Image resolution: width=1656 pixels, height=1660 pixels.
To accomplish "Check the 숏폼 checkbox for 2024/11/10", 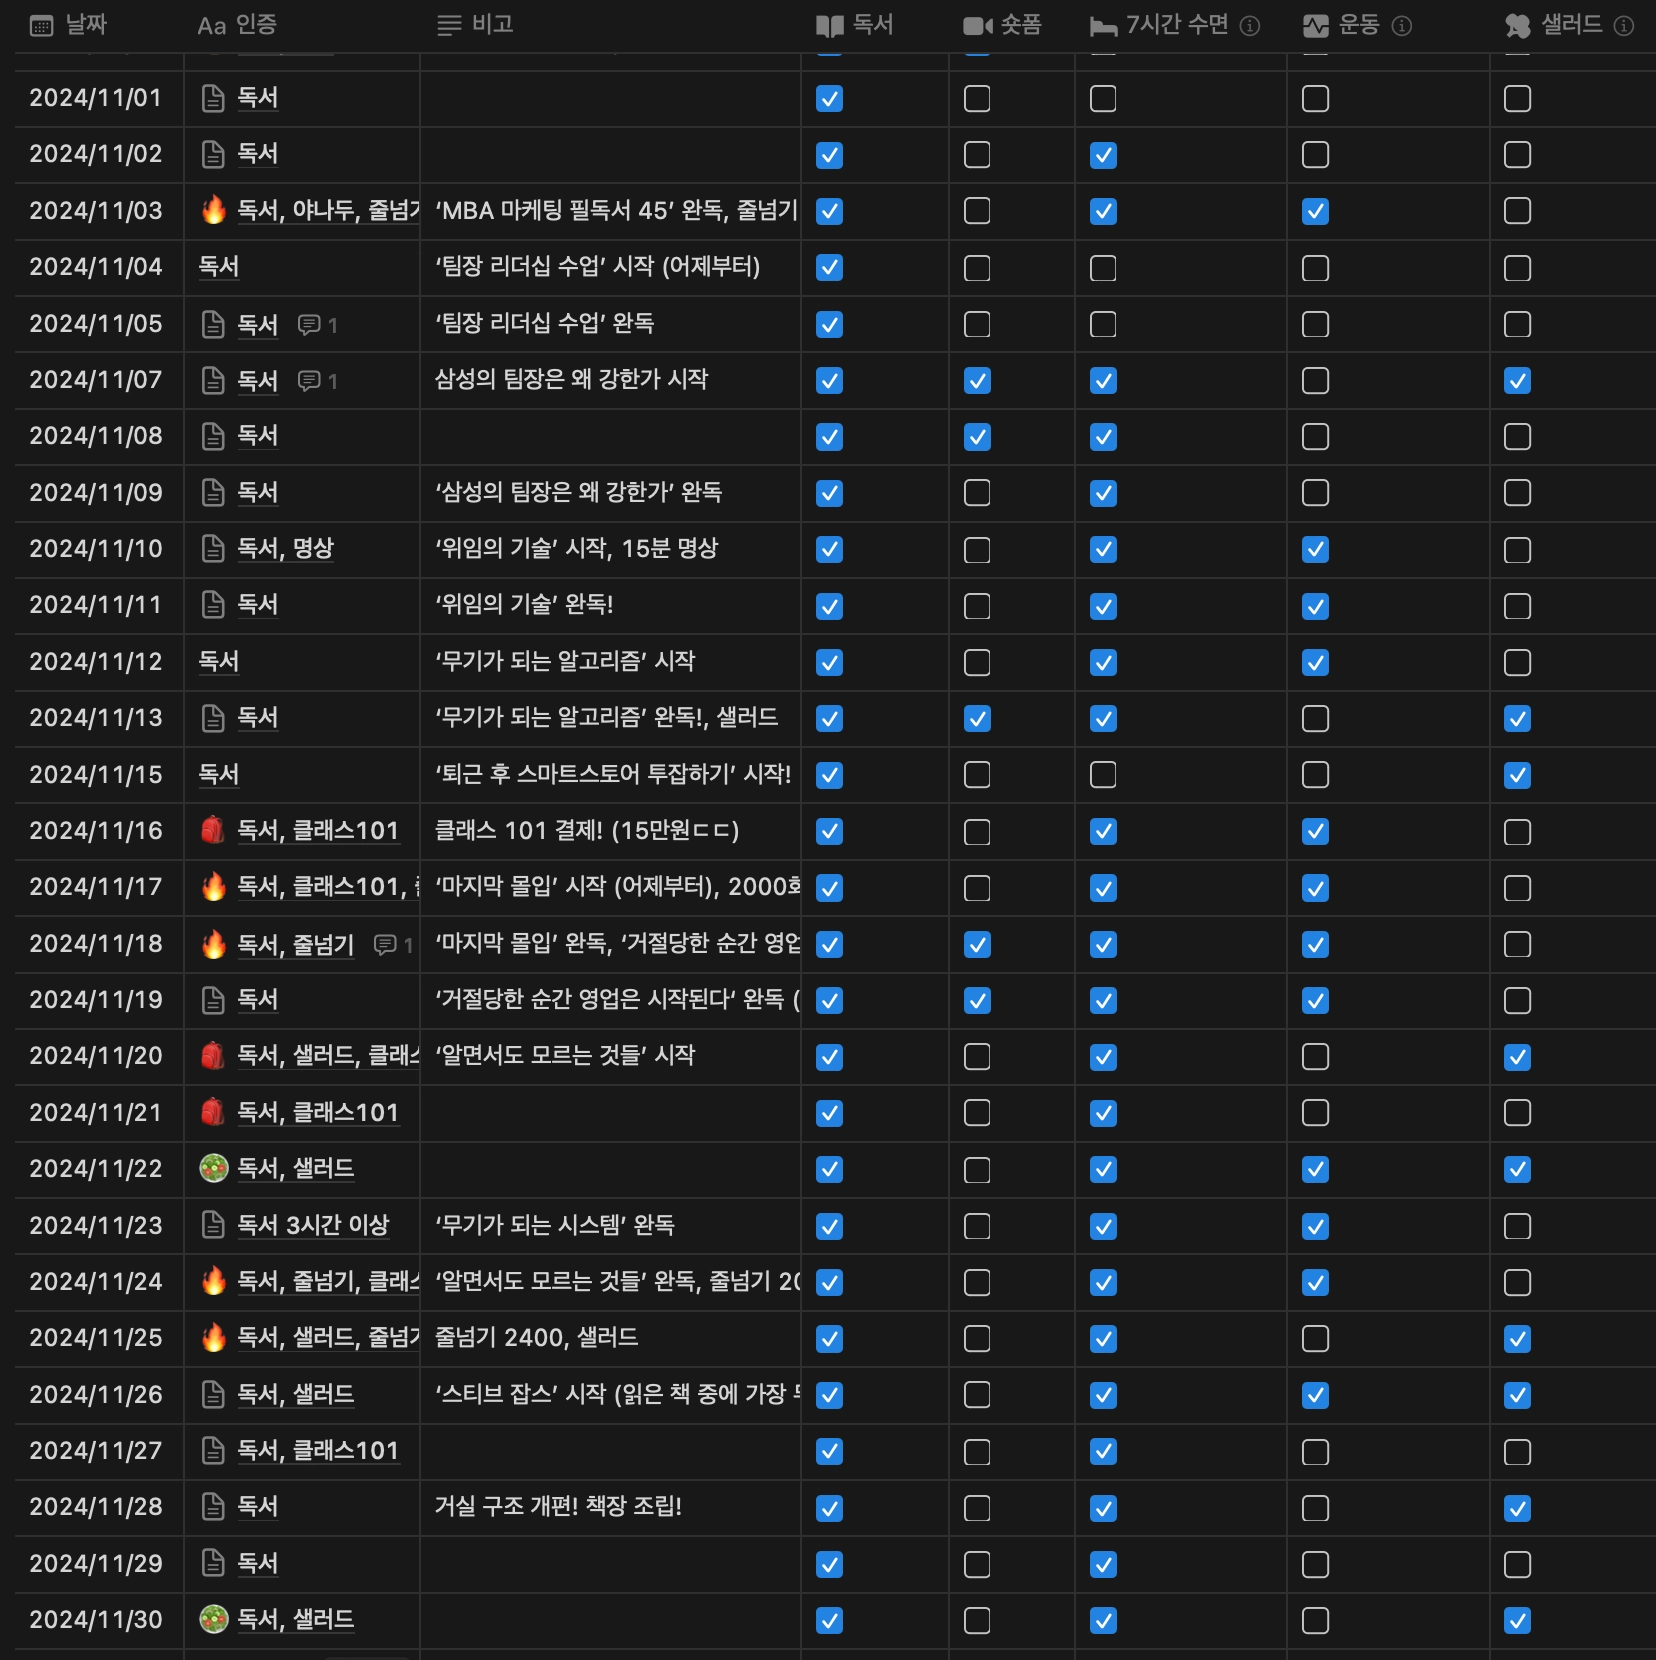I will 977,550.
